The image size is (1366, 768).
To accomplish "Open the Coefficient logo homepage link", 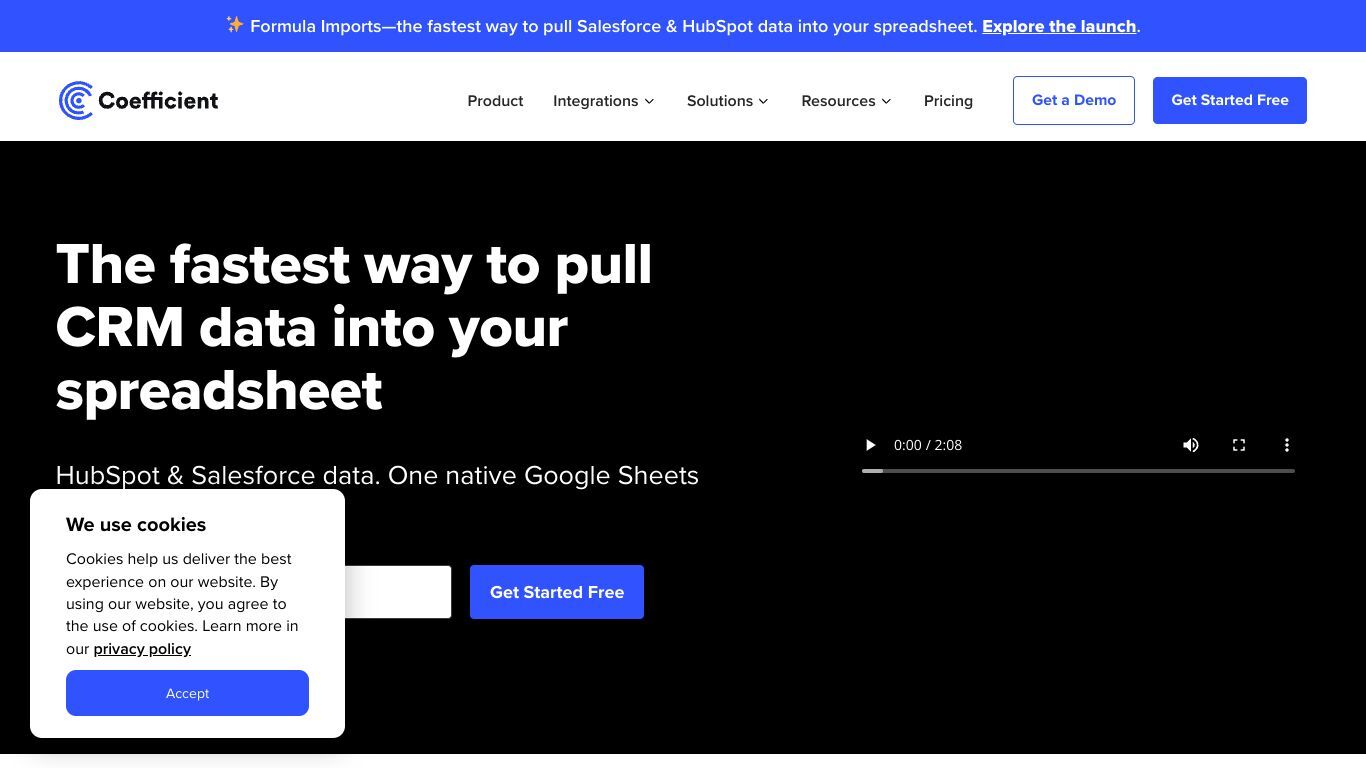I will (138, 100).
